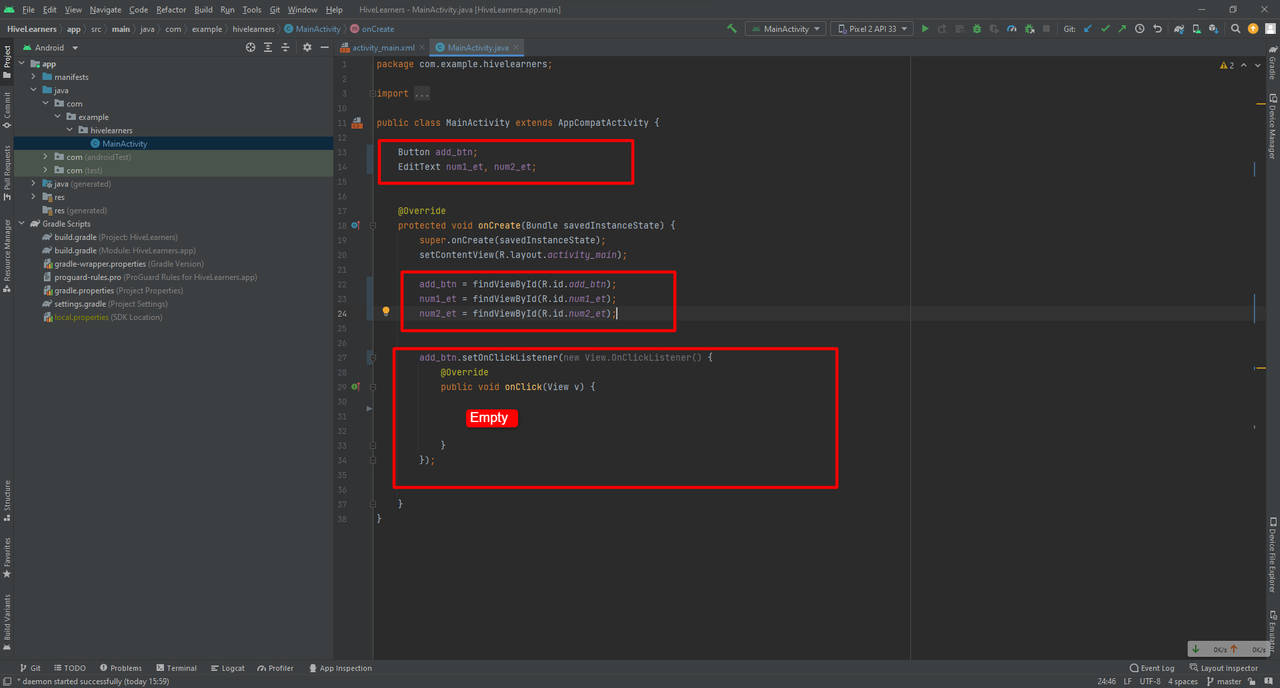Open the Android project view dropdown
The width and height of the screenshot is (1280, 688).
pyautogui.click(x=50, y=47)
